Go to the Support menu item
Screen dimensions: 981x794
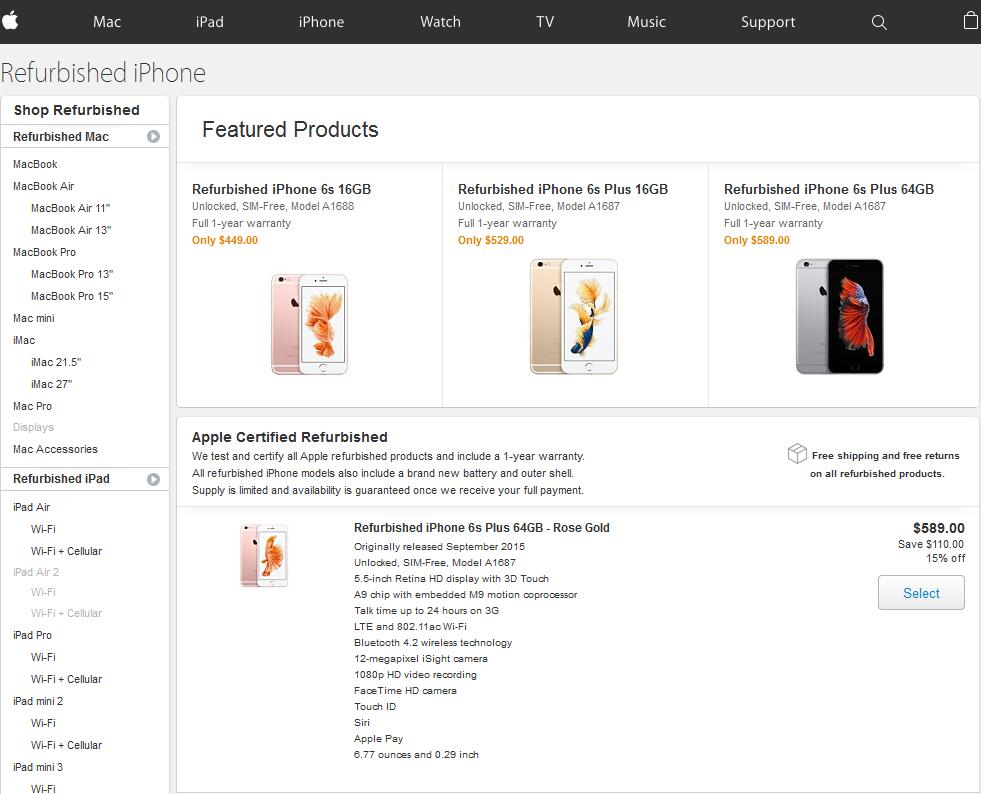click(x=768, y=22)
